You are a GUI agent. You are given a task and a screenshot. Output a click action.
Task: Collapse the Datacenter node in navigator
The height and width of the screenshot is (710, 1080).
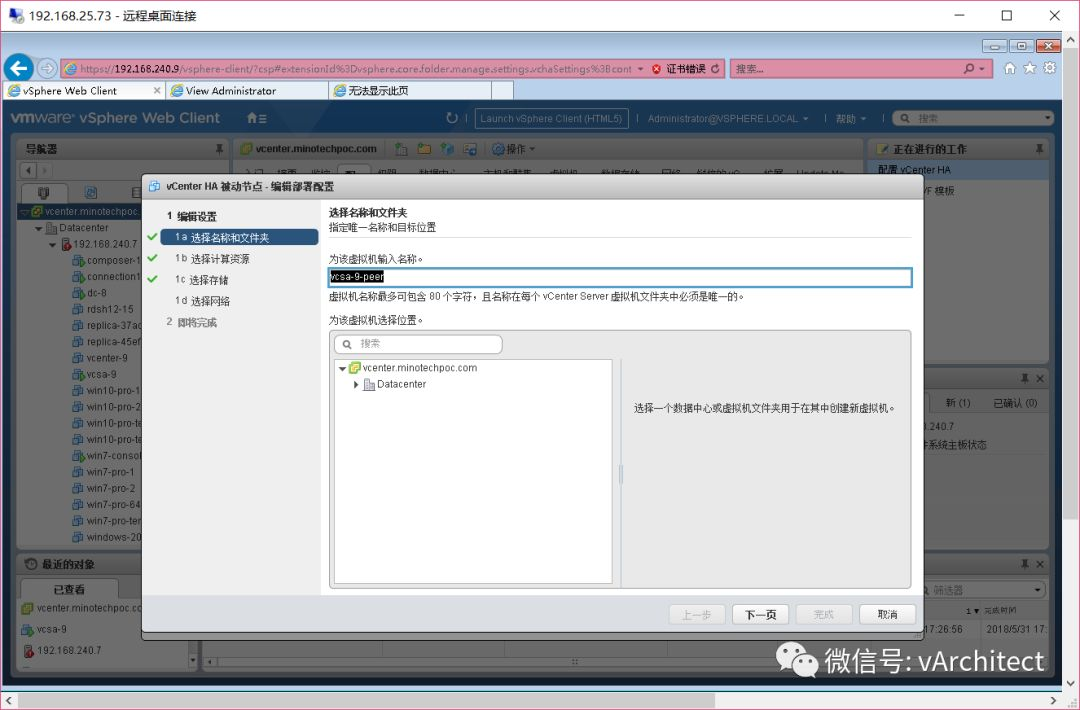point(39,228)
